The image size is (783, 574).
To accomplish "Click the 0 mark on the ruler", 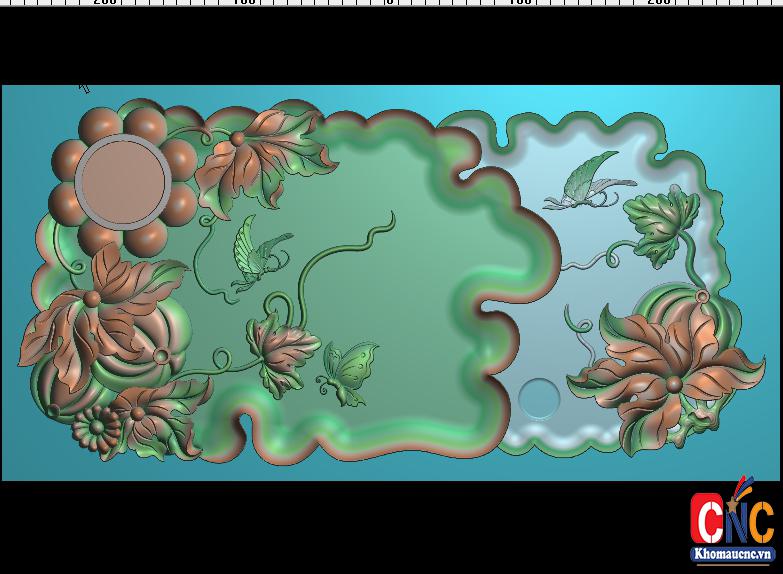I will click(x=390, y=2).
